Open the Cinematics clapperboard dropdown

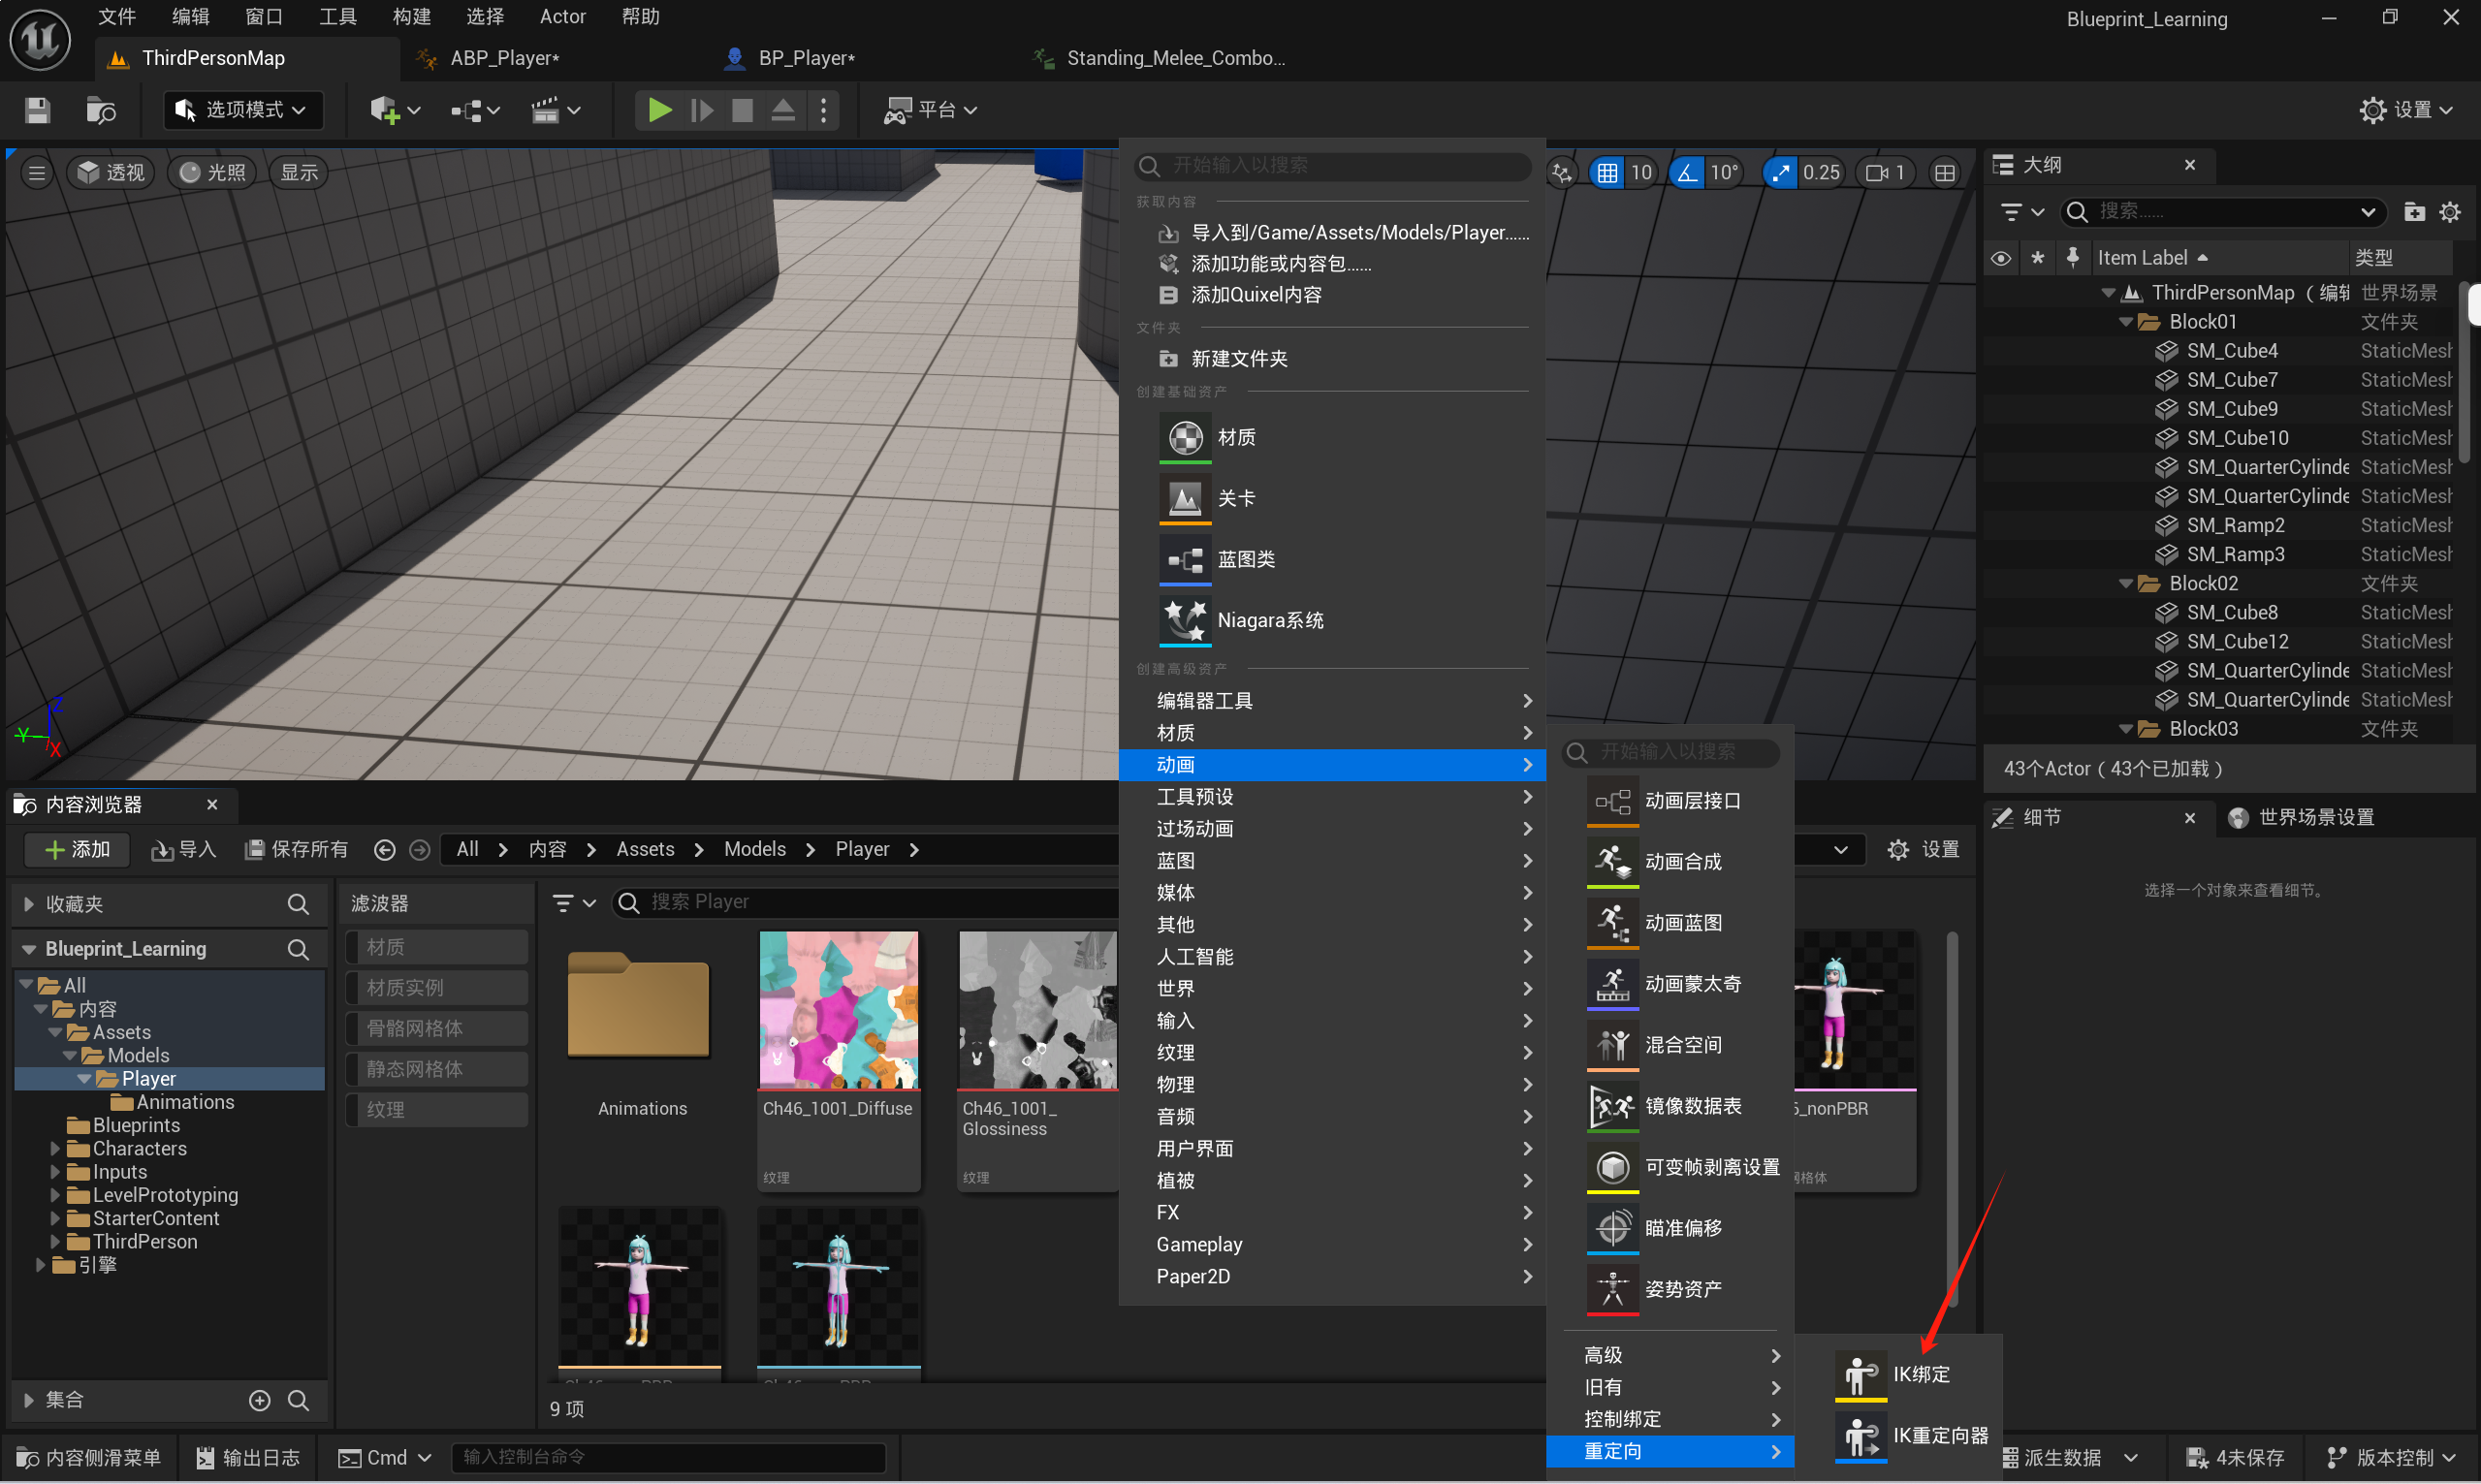coord(555,110)
